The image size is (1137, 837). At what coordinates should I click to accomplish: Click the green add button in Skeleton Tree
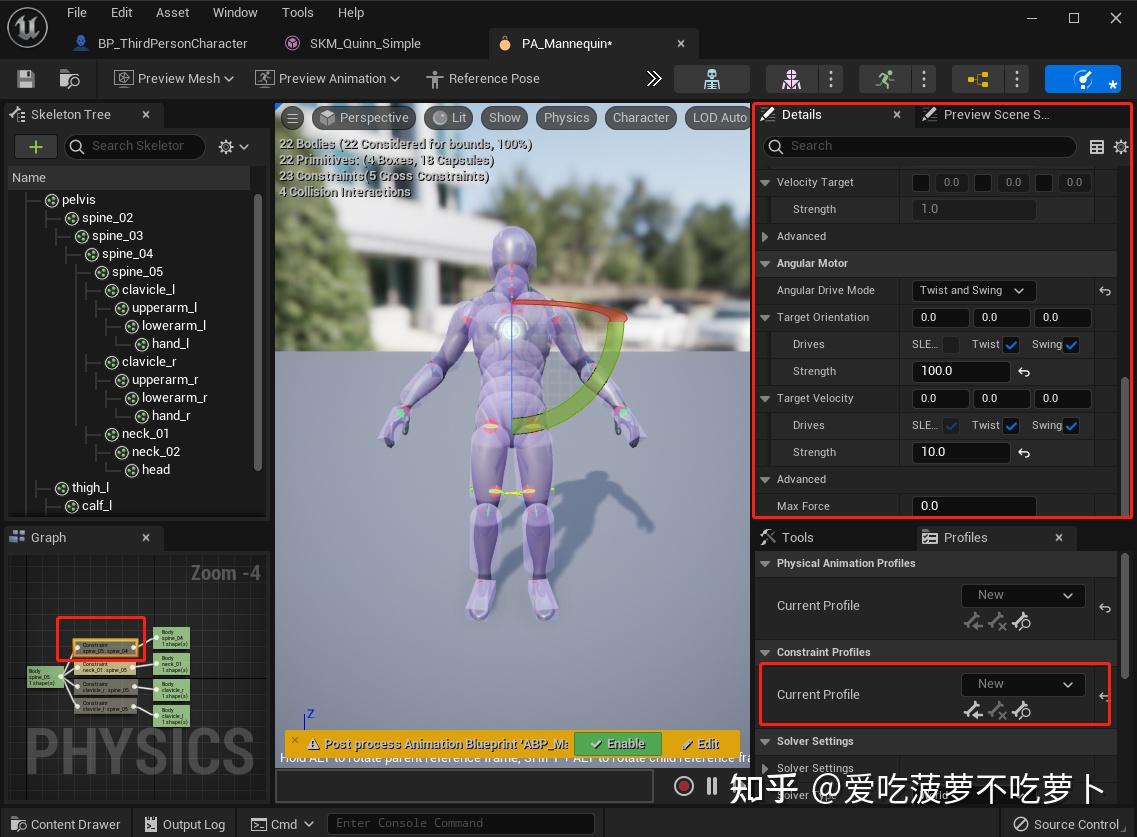35,146
